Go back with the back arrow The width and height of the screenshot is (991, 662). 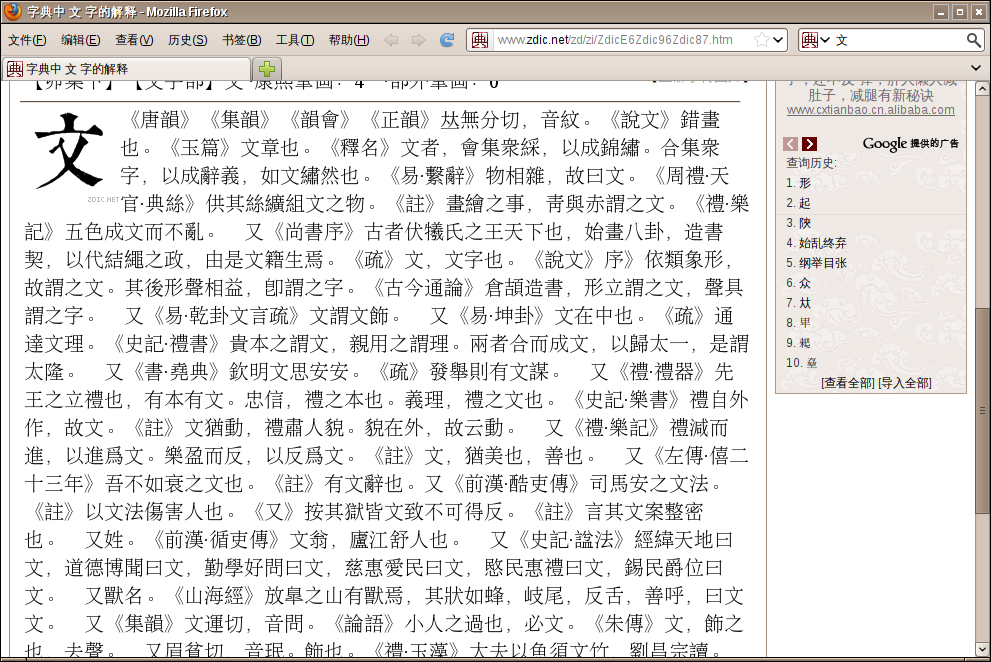pos(391,40)
